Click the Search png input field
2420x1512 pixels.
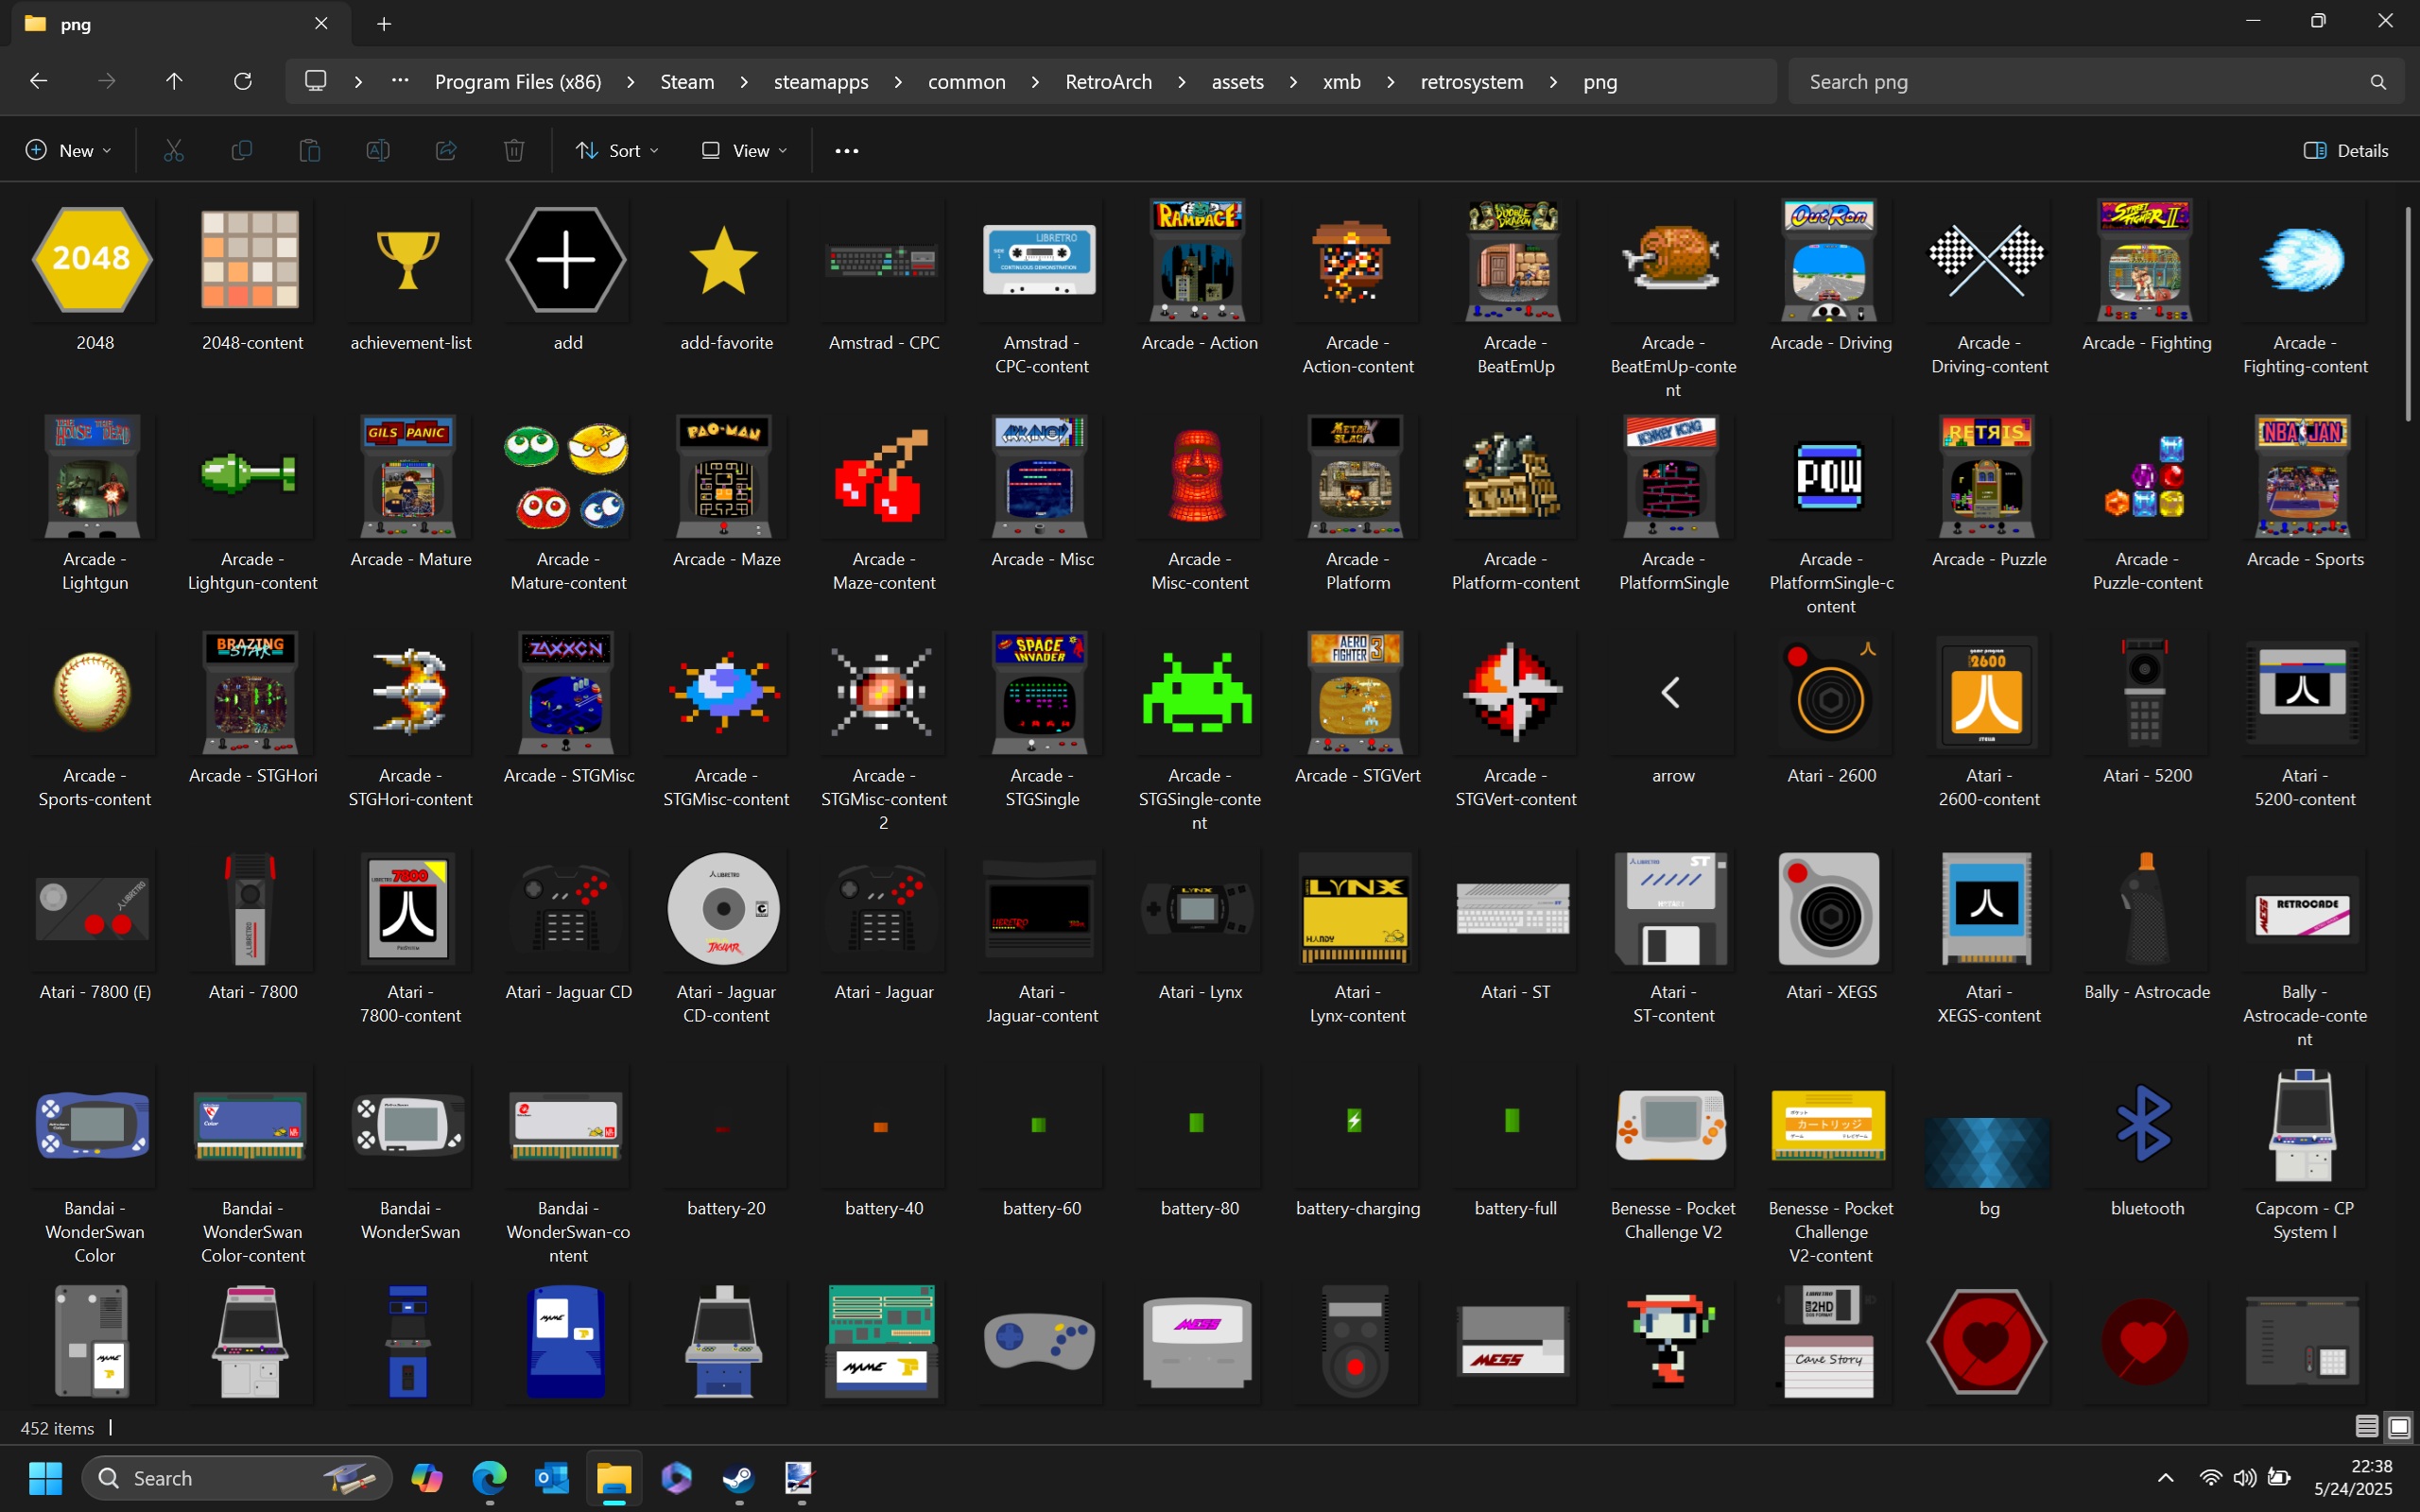(2080, 82)
